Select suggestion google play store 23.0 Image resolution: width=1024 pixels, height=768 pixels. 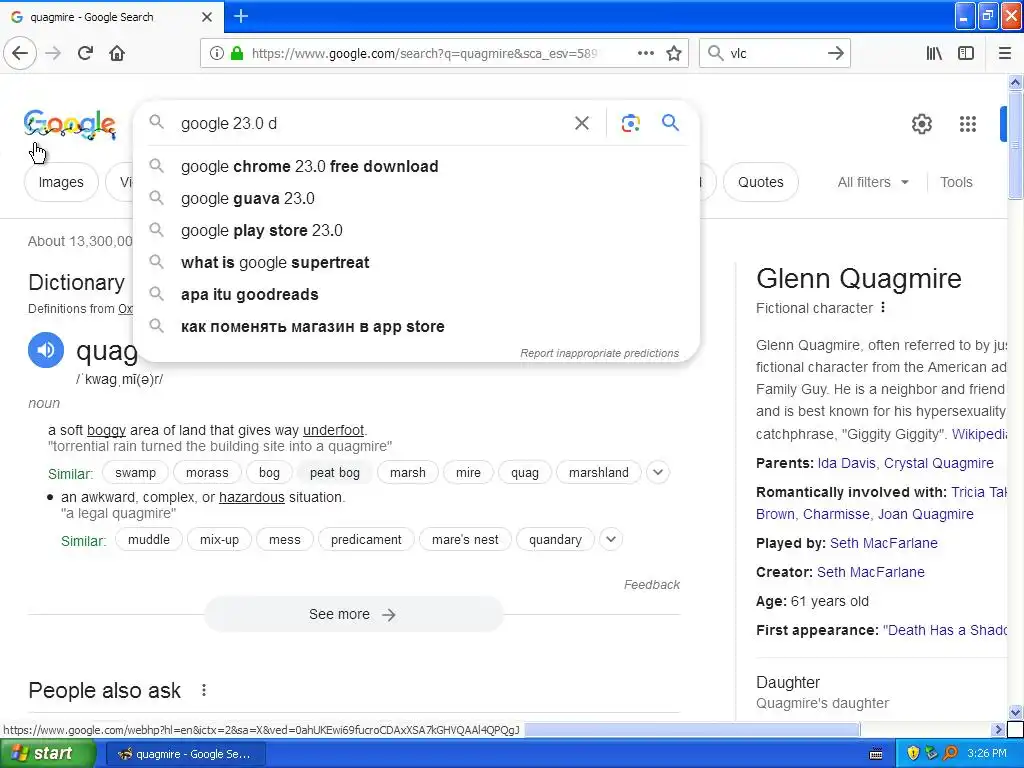coord(417,231)
